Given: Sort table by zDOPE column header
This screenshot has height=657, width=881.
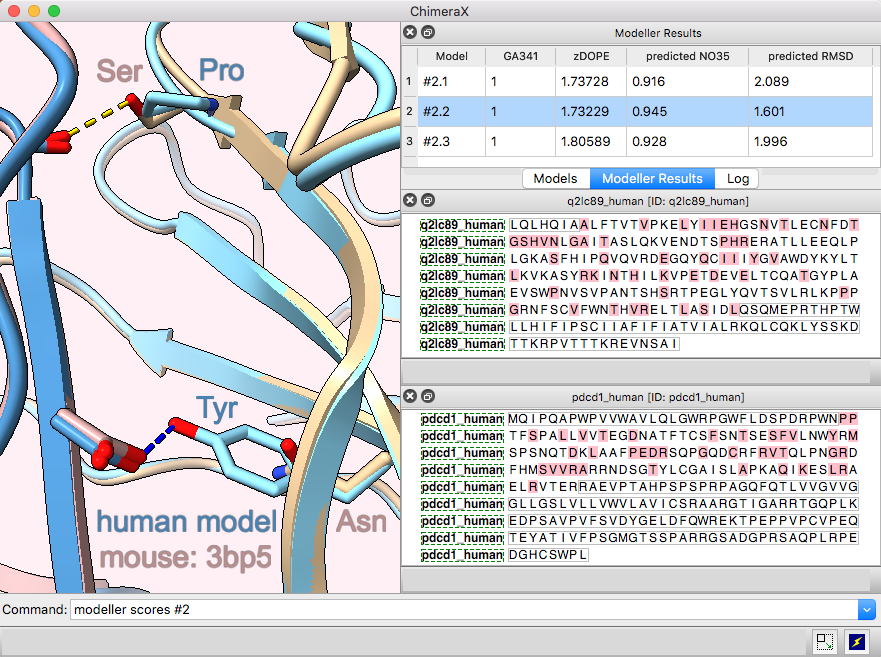Looking at the screenshot, I should [590, 57].
